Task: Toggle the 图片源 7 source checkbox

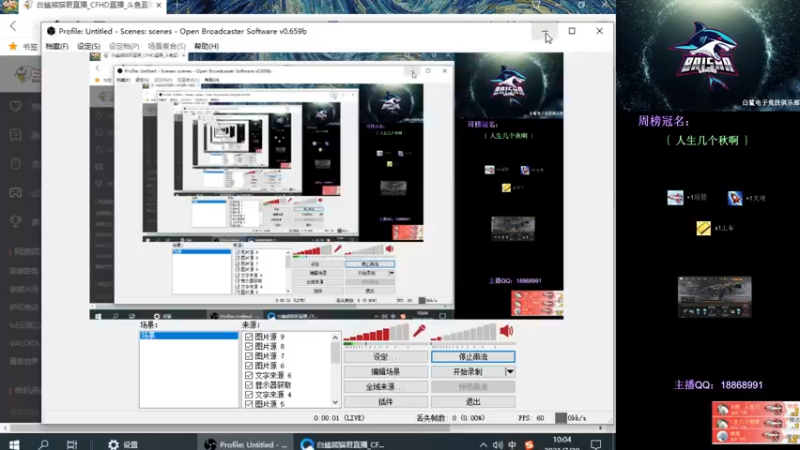Action: (249, 356)
